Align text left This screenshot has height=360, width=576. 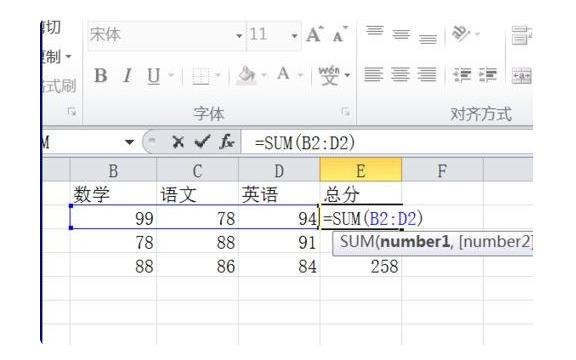point(374,75)
